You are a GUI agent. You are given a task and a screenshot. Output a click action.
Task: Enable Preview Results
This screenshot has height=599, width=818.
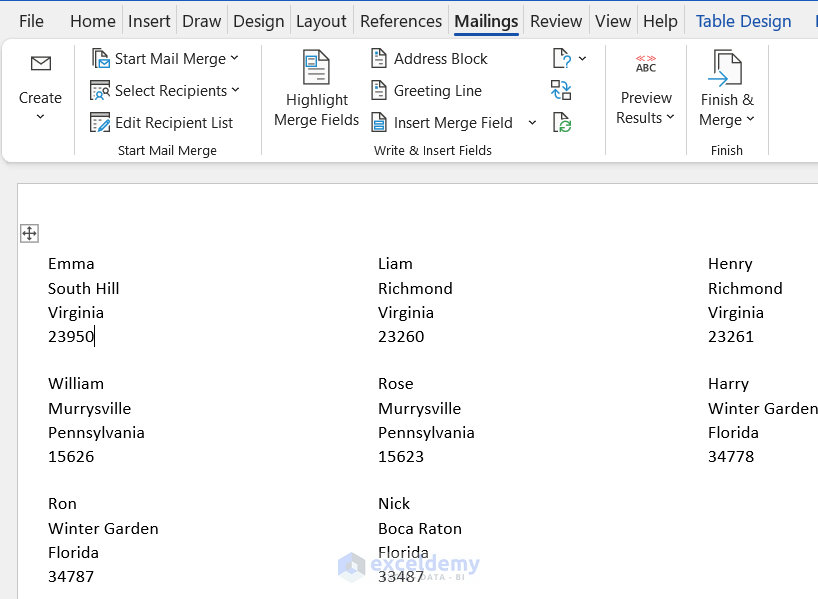point(646,88)
